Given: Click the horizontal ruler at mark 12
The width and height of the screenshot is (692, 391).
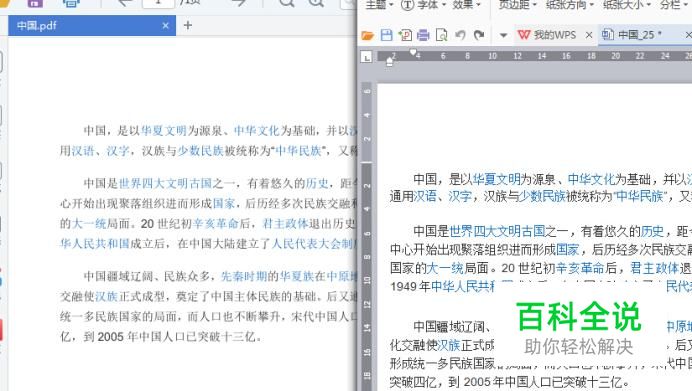Looking at the screenshot, I should [517, 56].
